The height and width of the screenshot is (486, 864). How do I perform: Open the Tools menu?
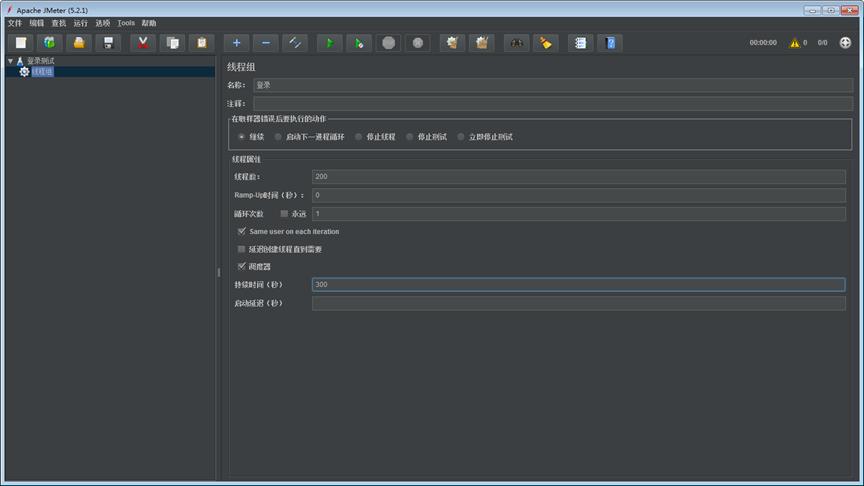pyautogui.click(x=126, y=23)
